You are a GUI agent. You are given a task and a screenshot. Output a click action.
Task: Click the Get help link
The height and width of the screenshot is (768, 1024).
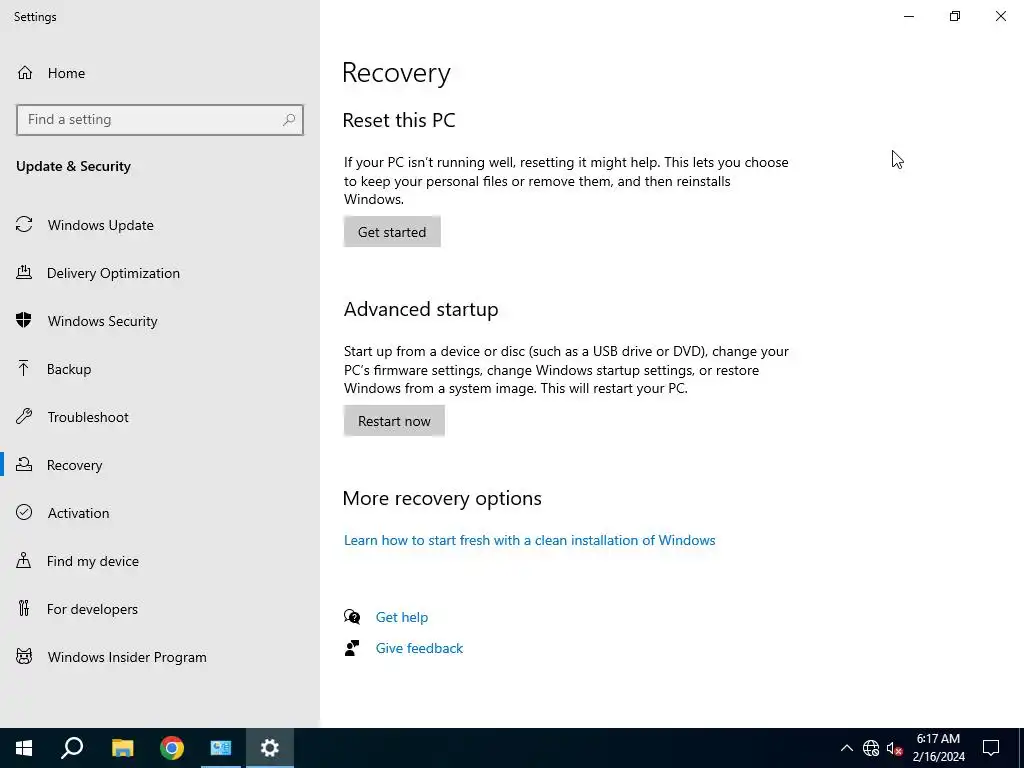(x=402, y=617)
